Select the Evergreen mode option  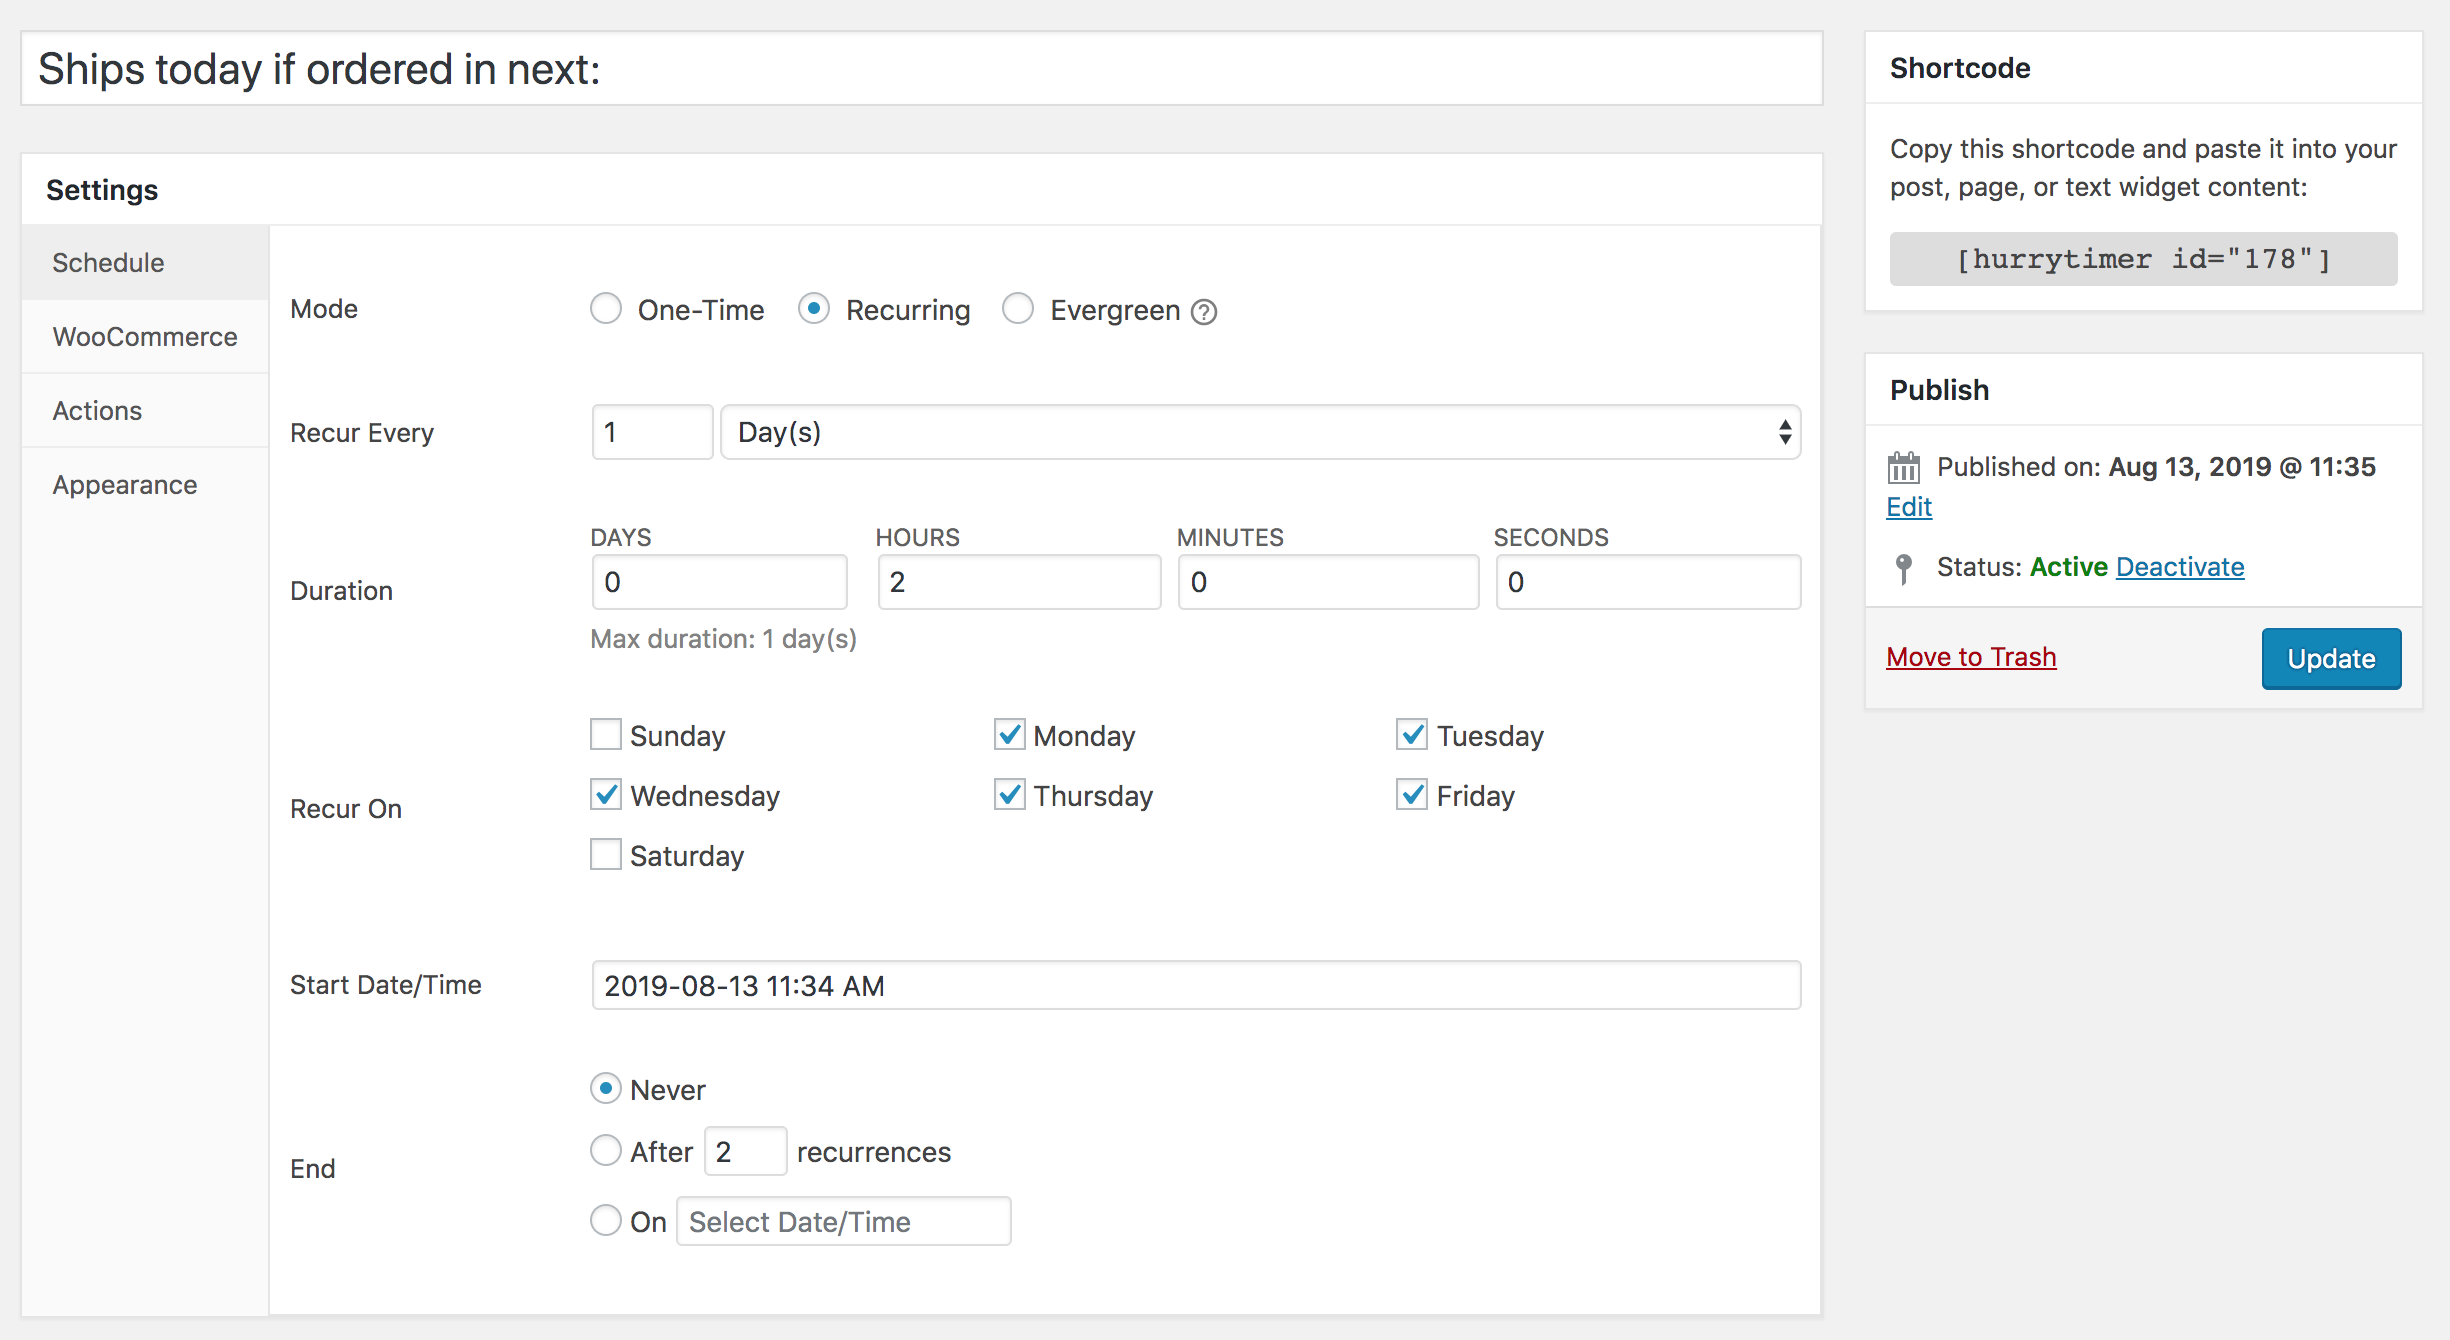(x=1018, y=309)
